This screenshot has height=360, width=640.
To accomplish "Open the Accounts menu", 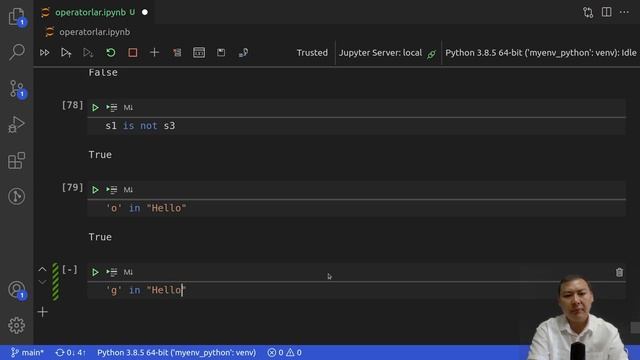I will 16,289.
